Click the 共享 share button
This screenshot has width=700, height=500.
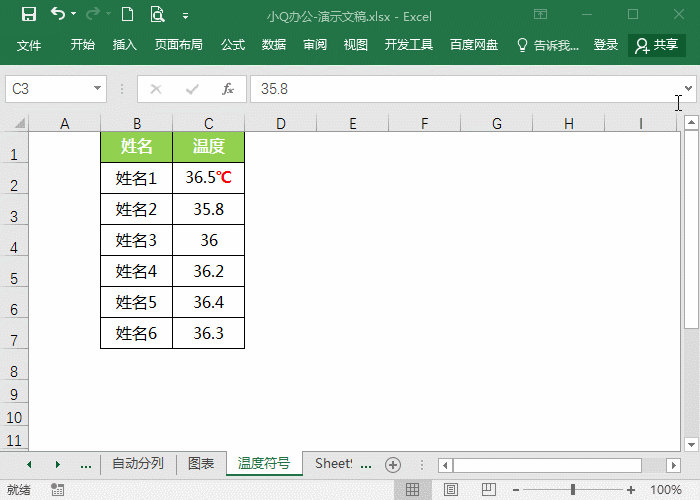pos(657,45)
